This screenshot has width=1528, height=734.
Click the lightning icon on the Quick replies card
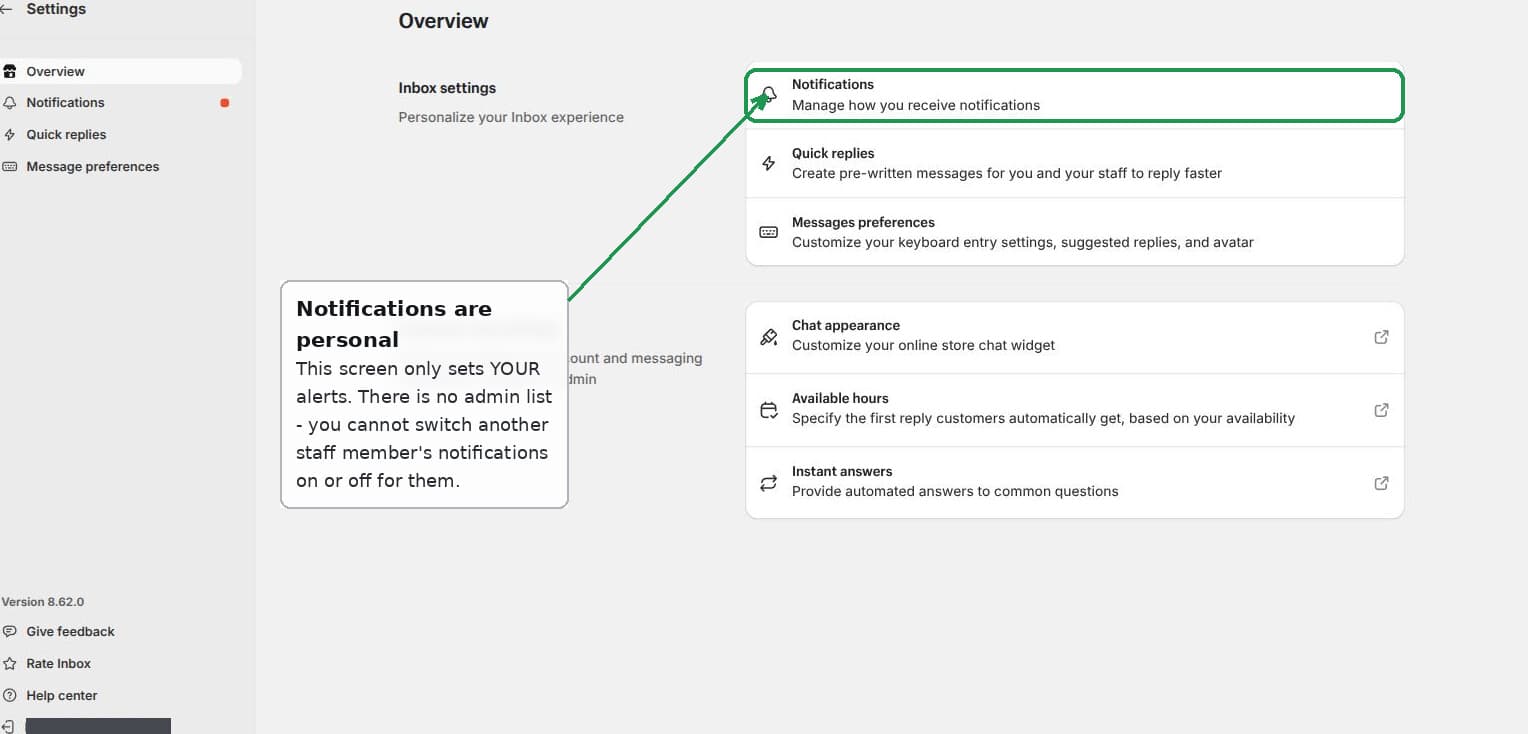point(768,163)
